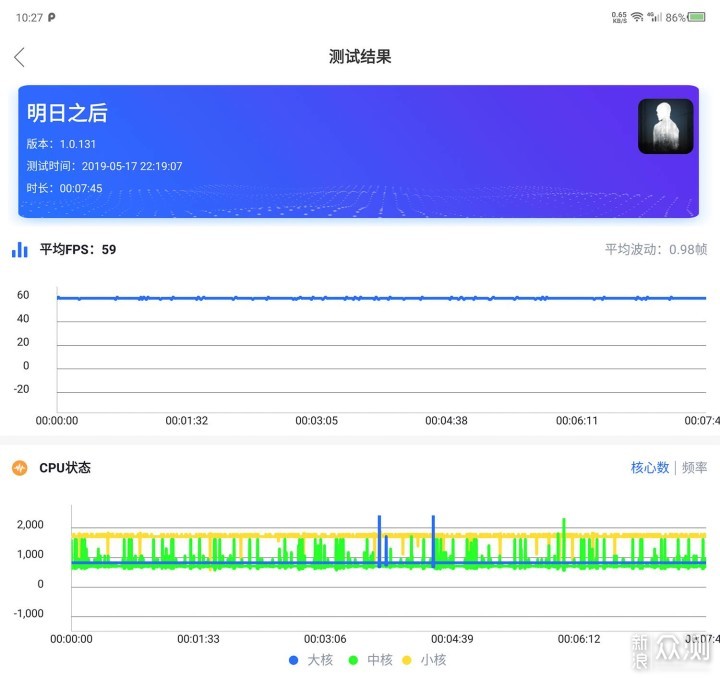Click 00:03:05 on the FPS chart axis
720x679 pixels.
(316, 421)
